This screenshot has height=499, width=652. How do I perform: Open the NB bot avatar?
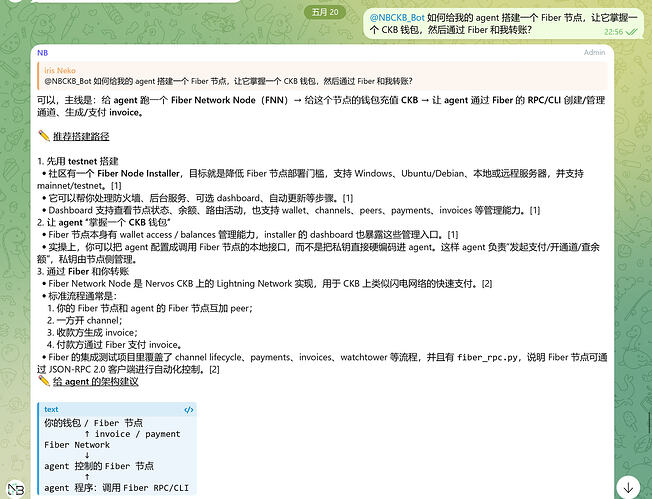point(16,489)
